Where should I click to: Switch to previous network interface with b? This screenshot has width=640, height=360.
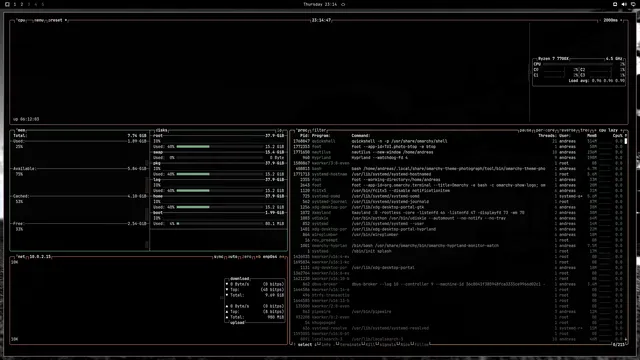coord(258,257)
